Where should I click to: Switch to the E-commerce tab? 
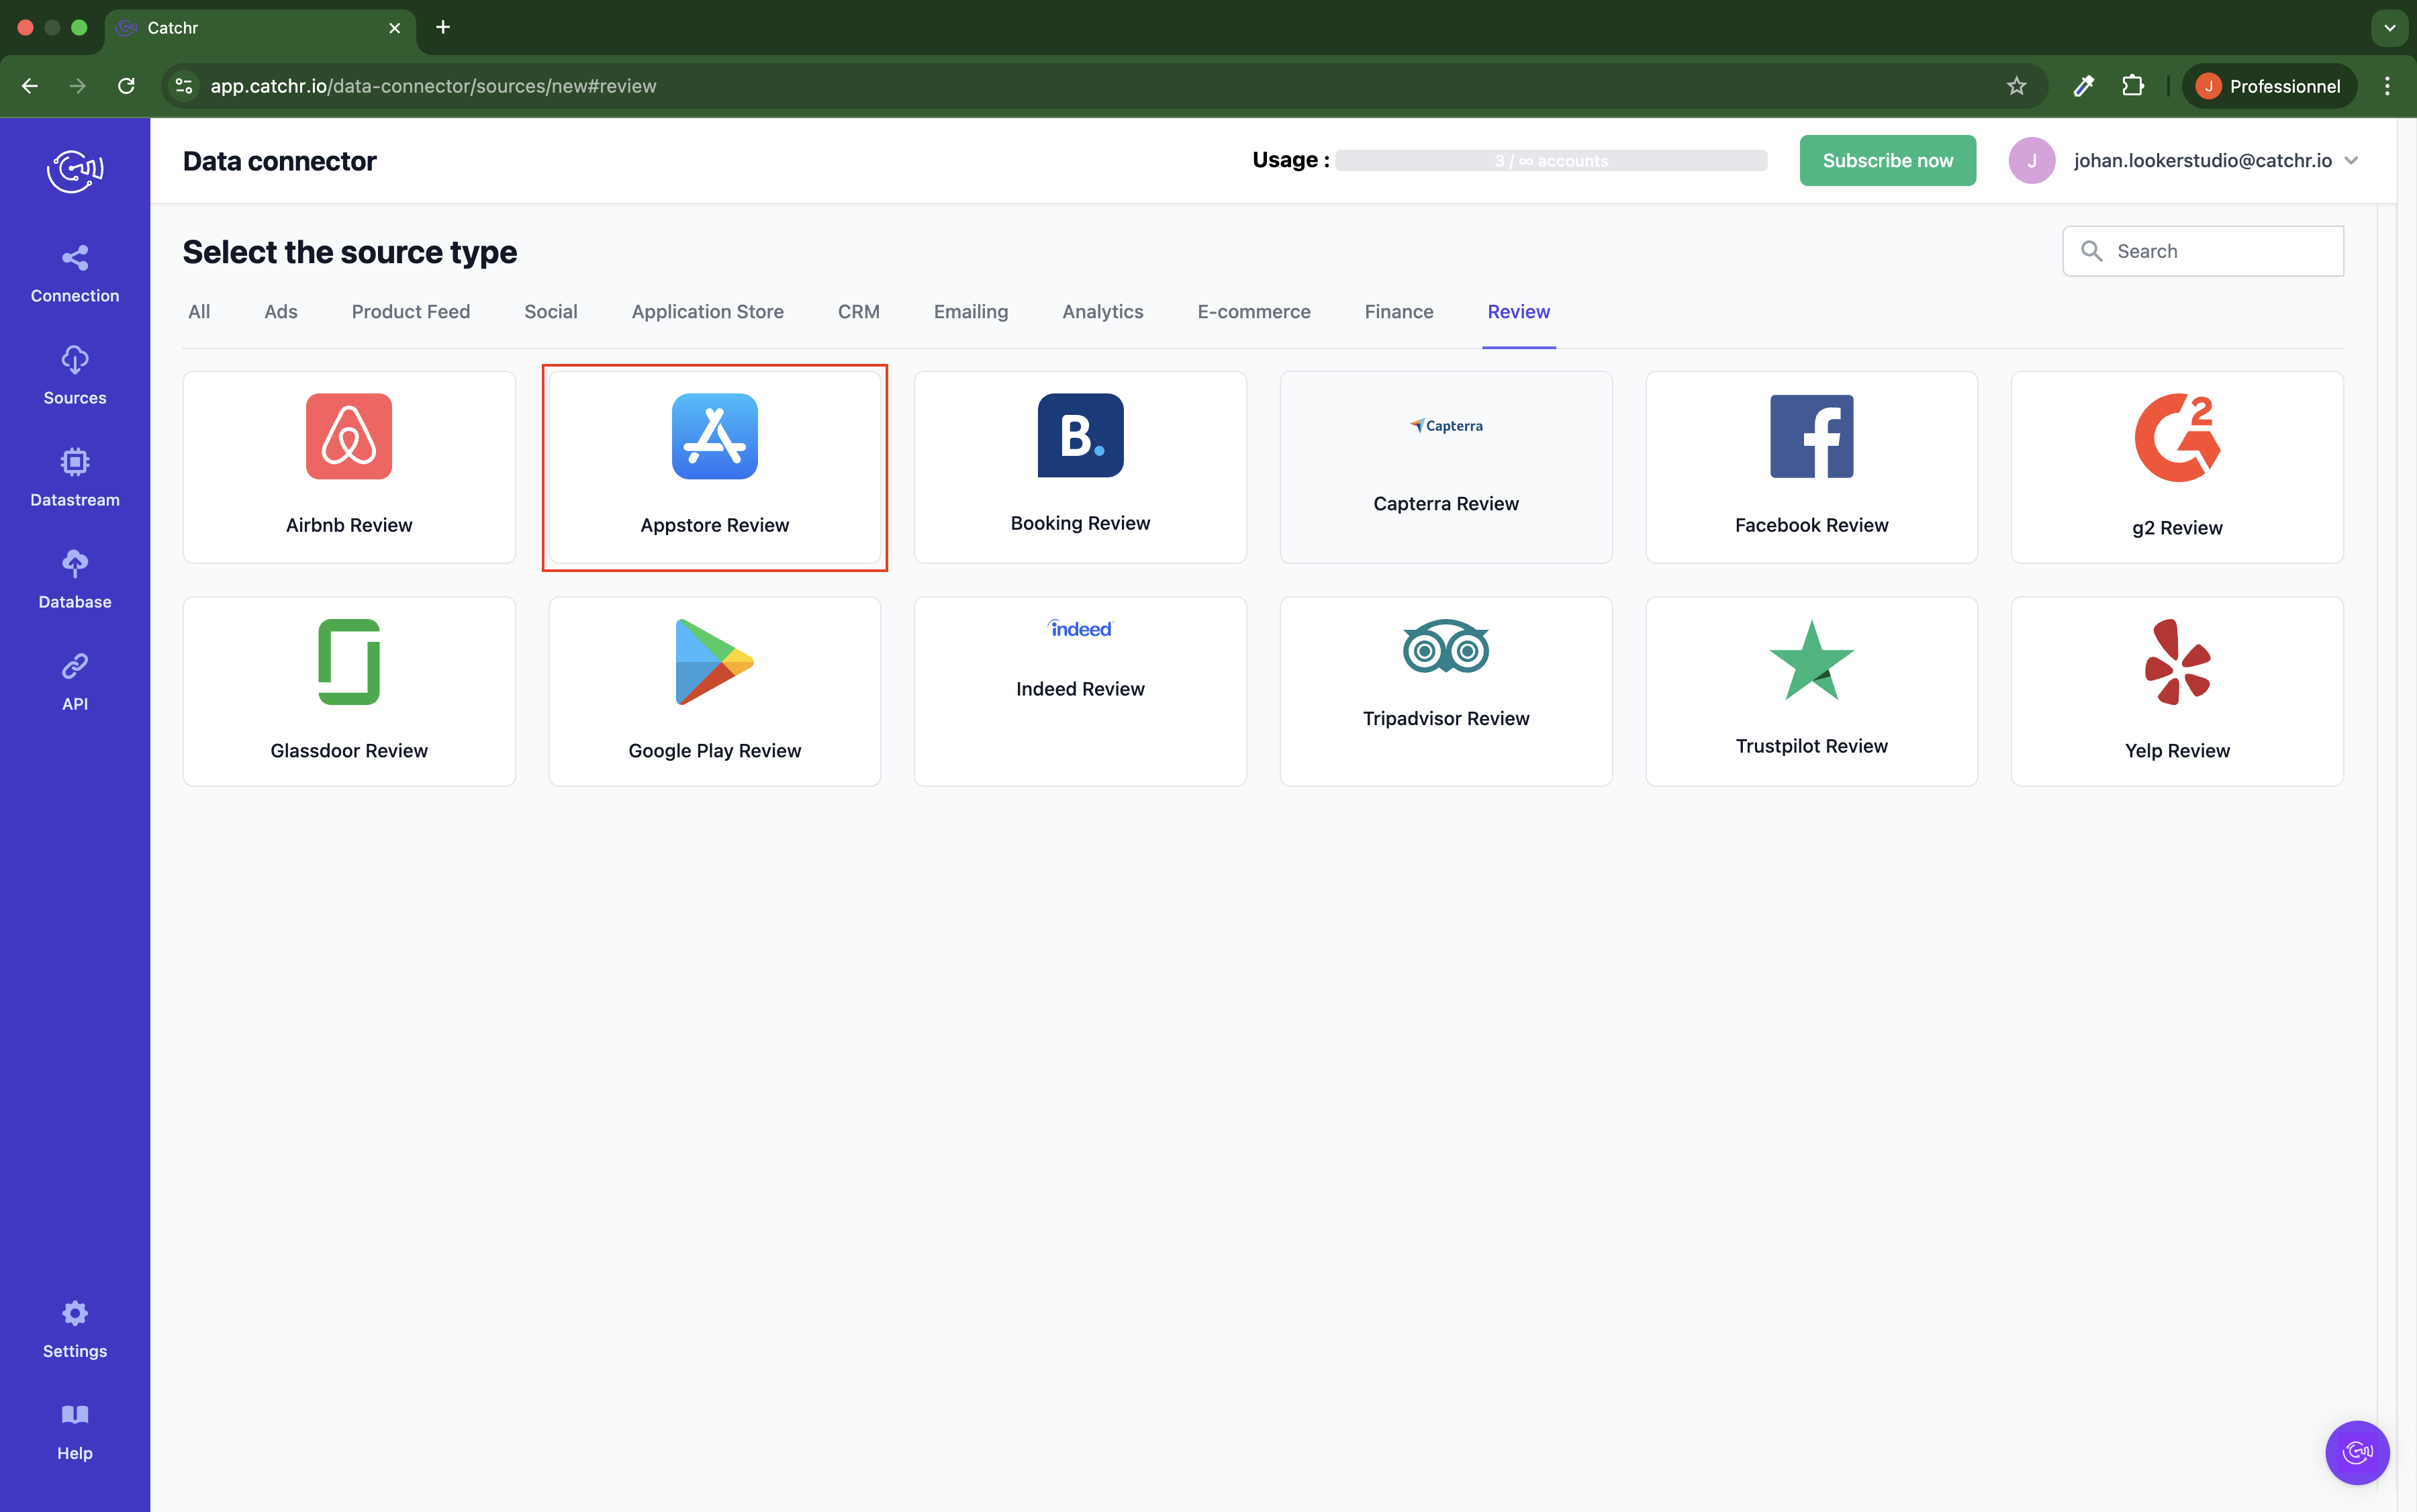1254,312
